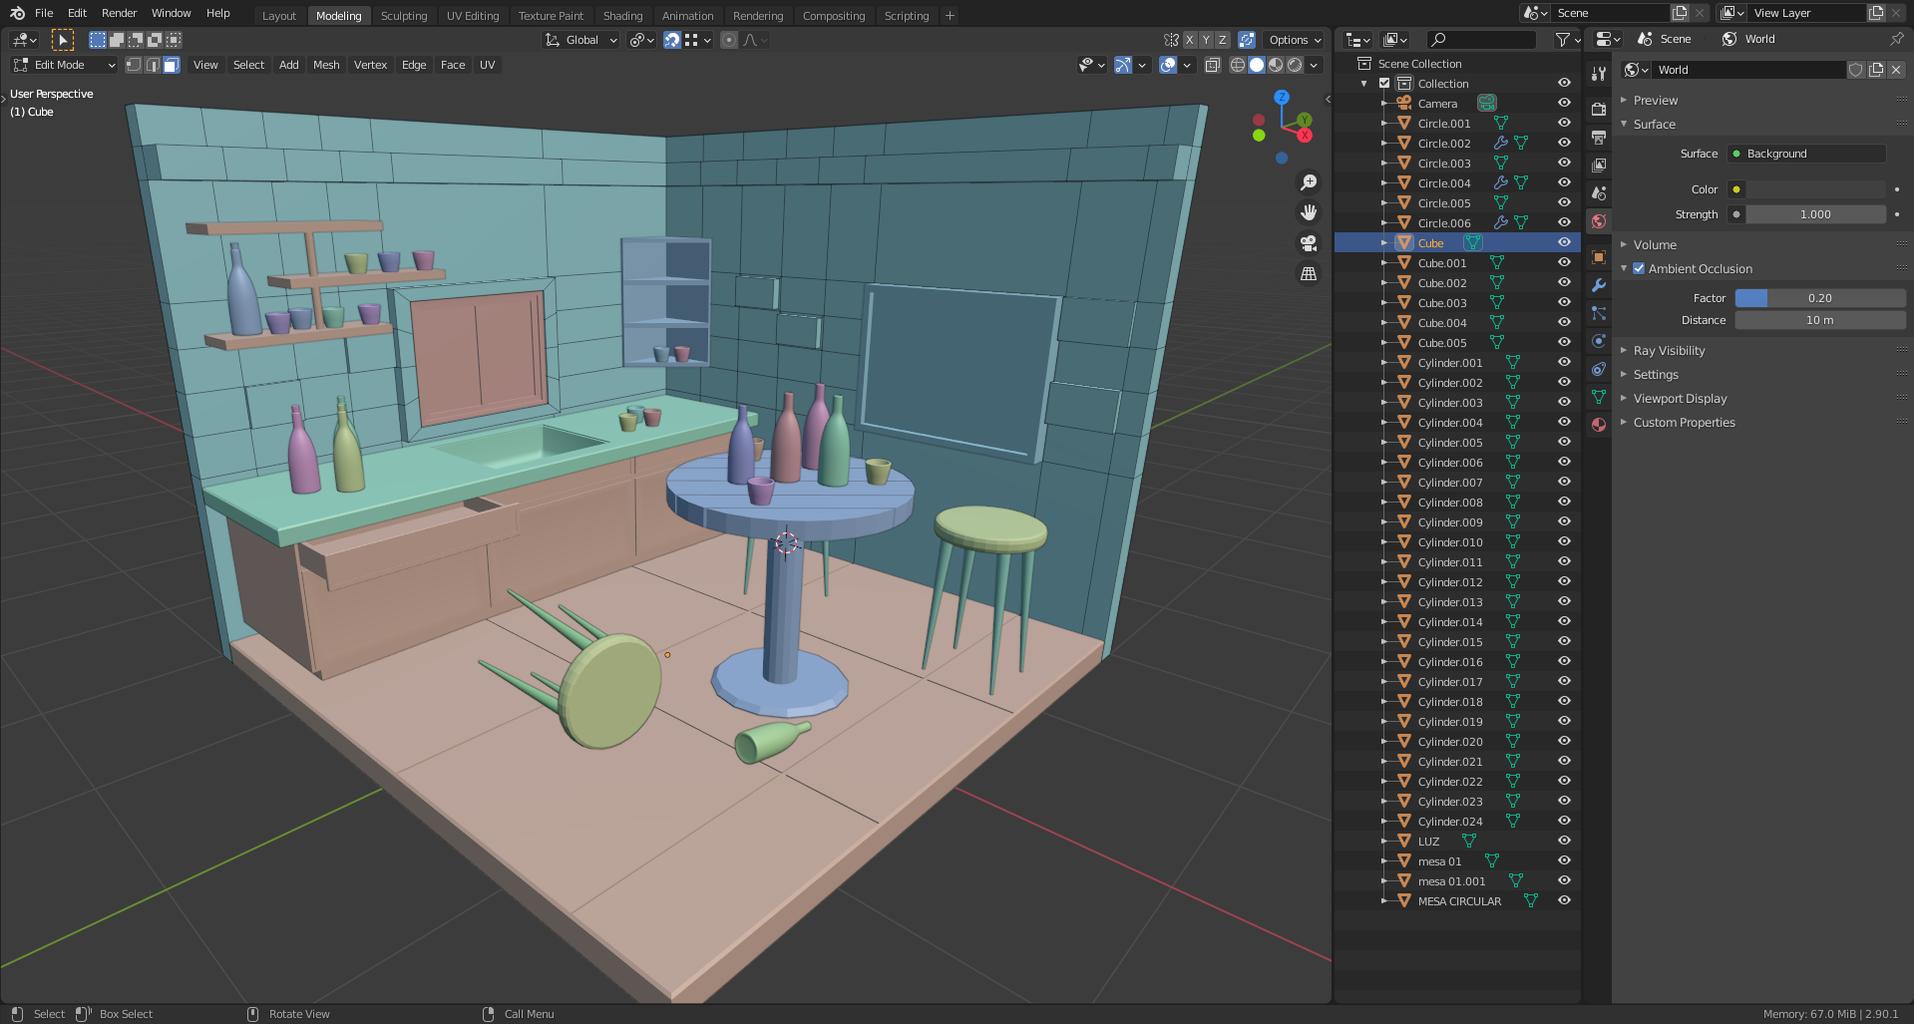Open the Render properties tab icon
Screen dimensions: 1914x1024
pos(1598,108)
